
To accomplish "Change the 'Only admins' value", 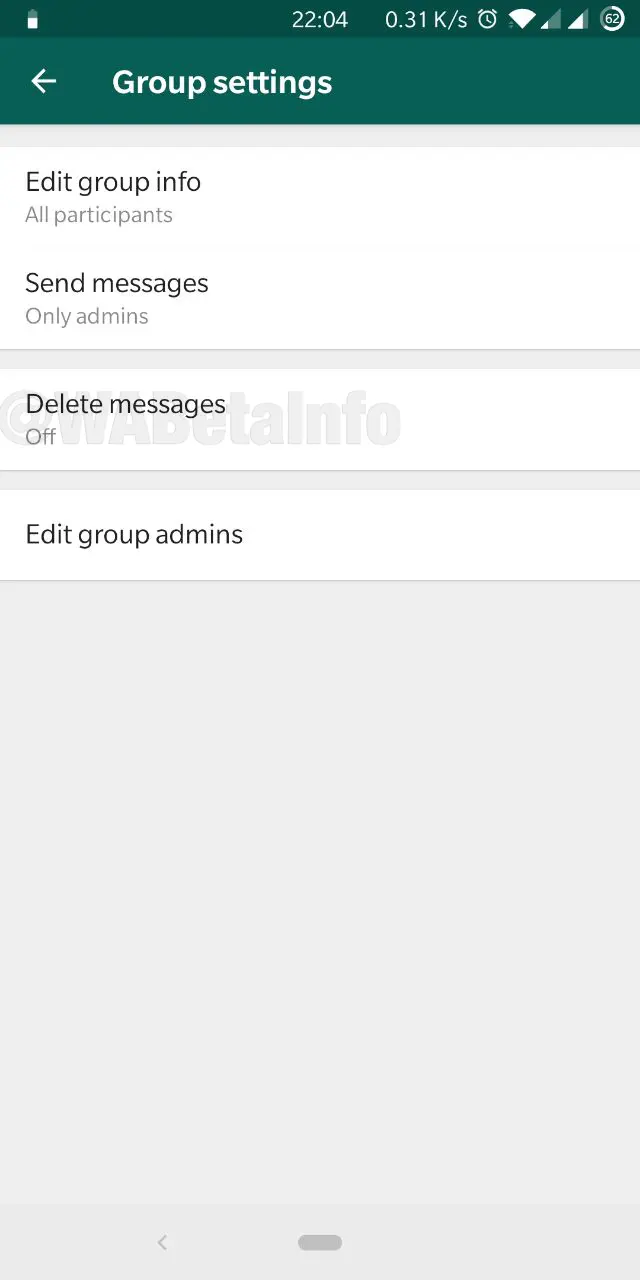I will 87,316.
